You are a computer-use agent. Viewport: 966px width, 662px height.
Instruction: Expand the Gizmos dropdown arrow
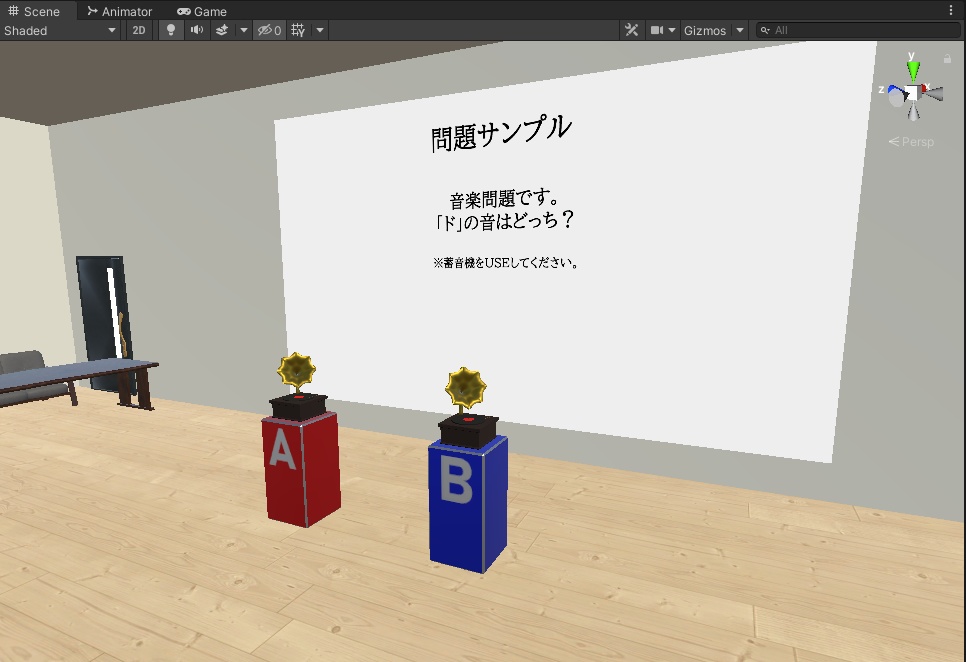[738, 30]
